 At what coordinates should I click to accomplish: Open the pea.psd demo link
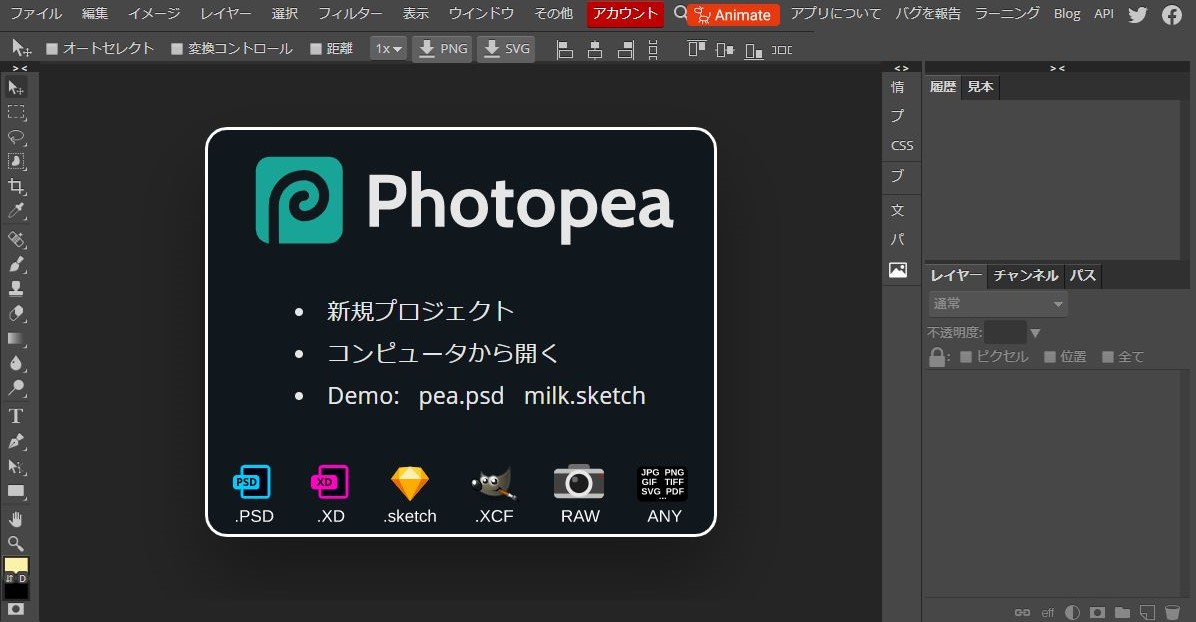click(x=461, y=396)
